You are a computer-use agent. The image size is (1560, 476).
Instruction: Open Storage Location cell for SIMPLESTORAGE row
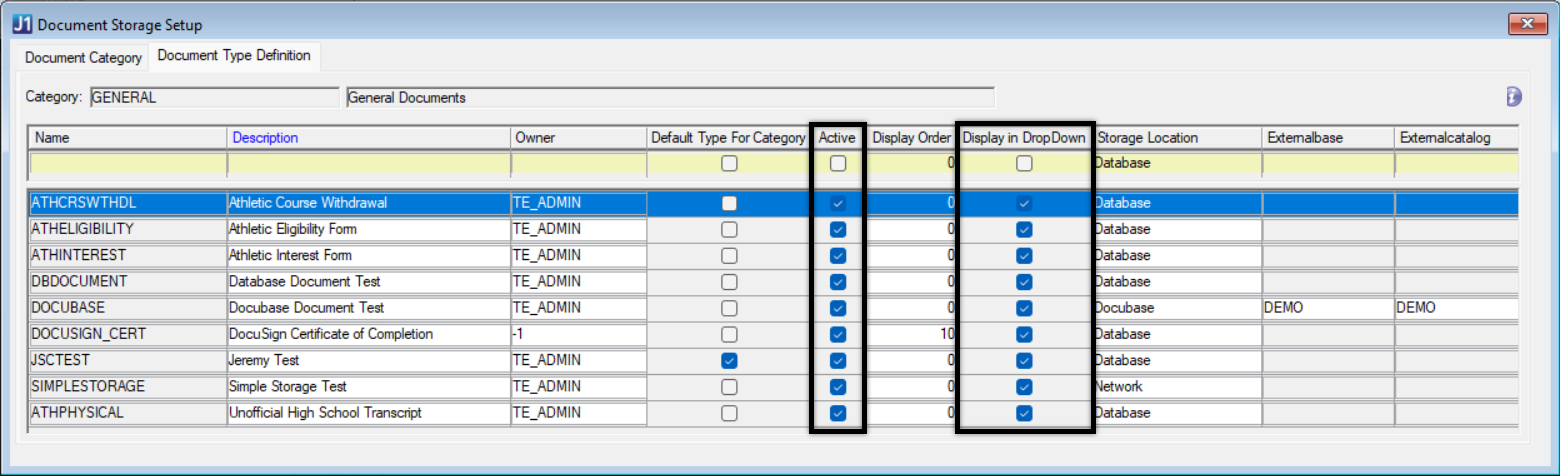tap(1176, 387)
